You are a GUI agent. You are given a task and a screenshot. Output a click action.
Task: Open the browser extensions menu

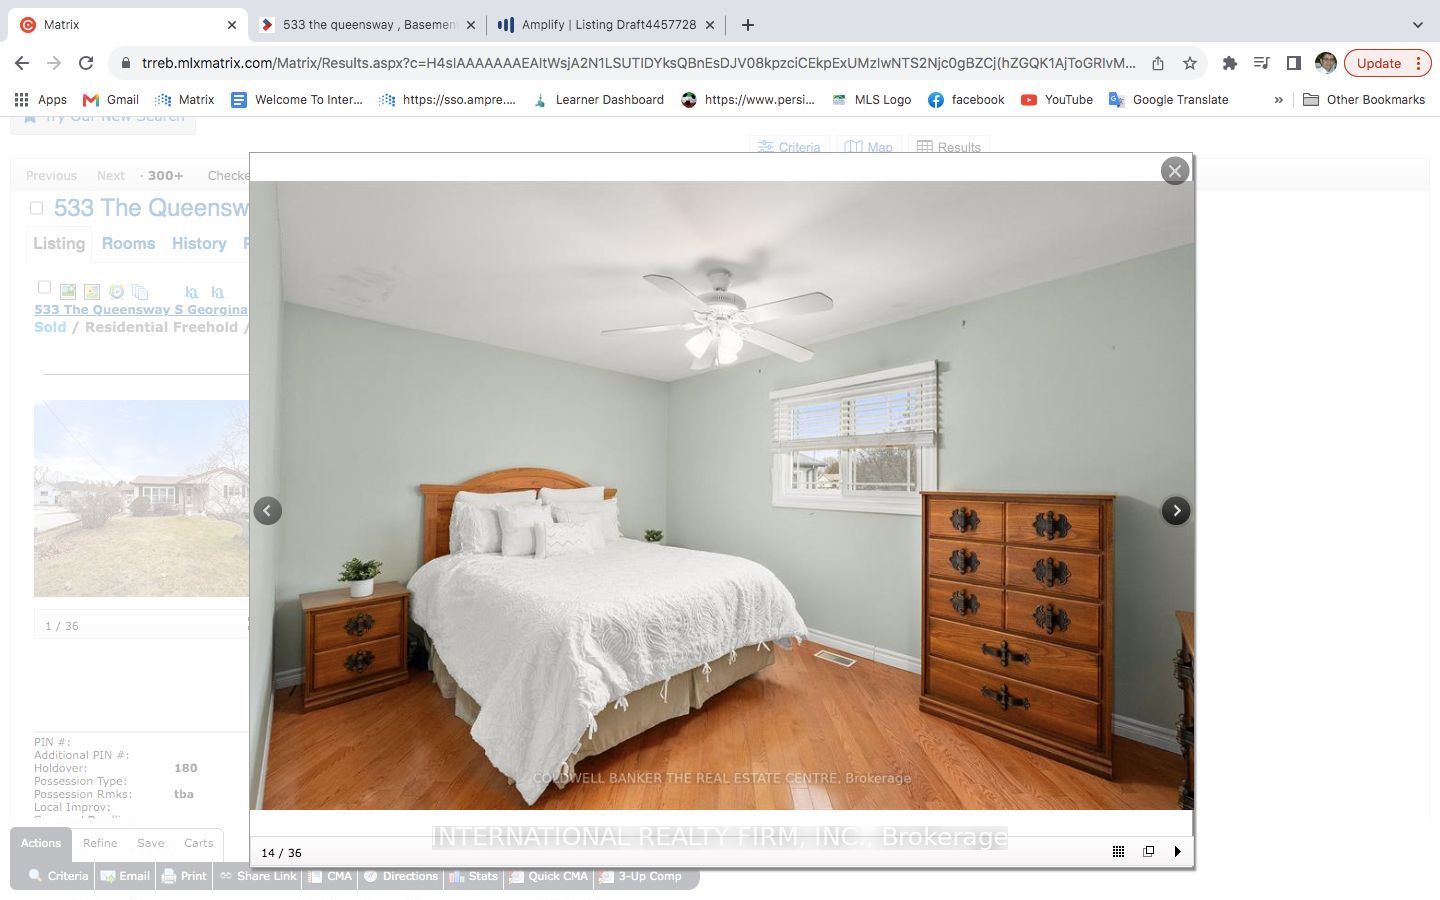click(x=1230, y=63)
